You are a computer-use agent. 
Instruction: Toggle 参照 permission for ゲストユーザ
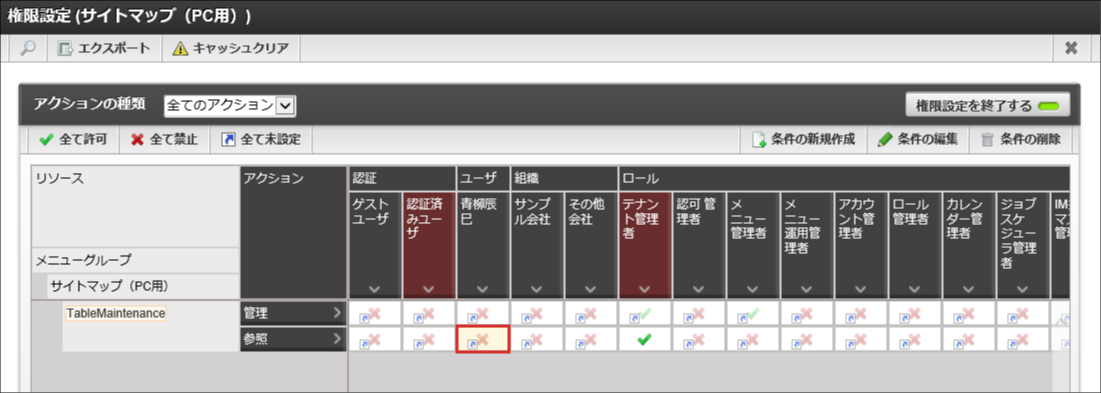[375, 340]
